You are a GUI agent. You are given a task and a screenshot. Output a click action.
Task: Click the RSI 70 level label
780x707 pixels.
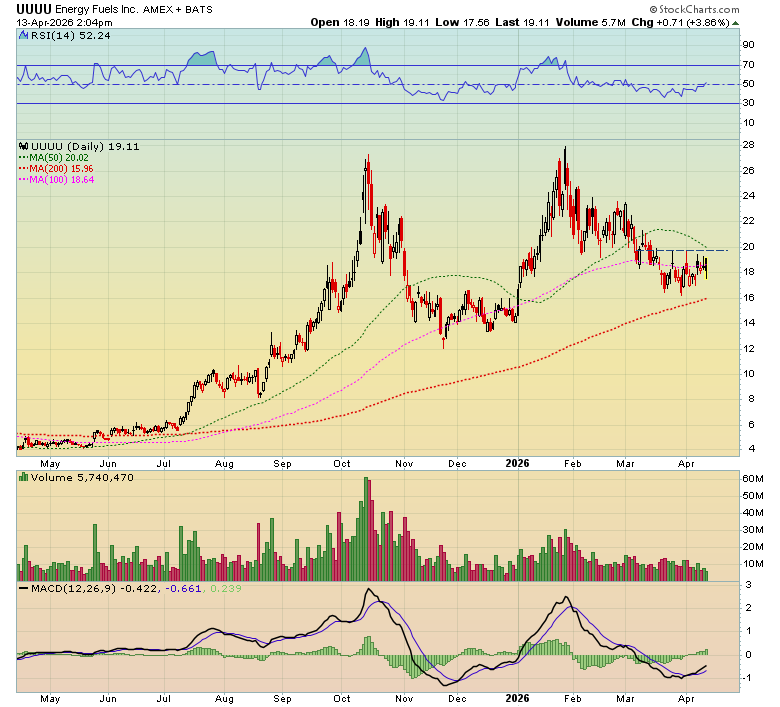pos(748,64)
